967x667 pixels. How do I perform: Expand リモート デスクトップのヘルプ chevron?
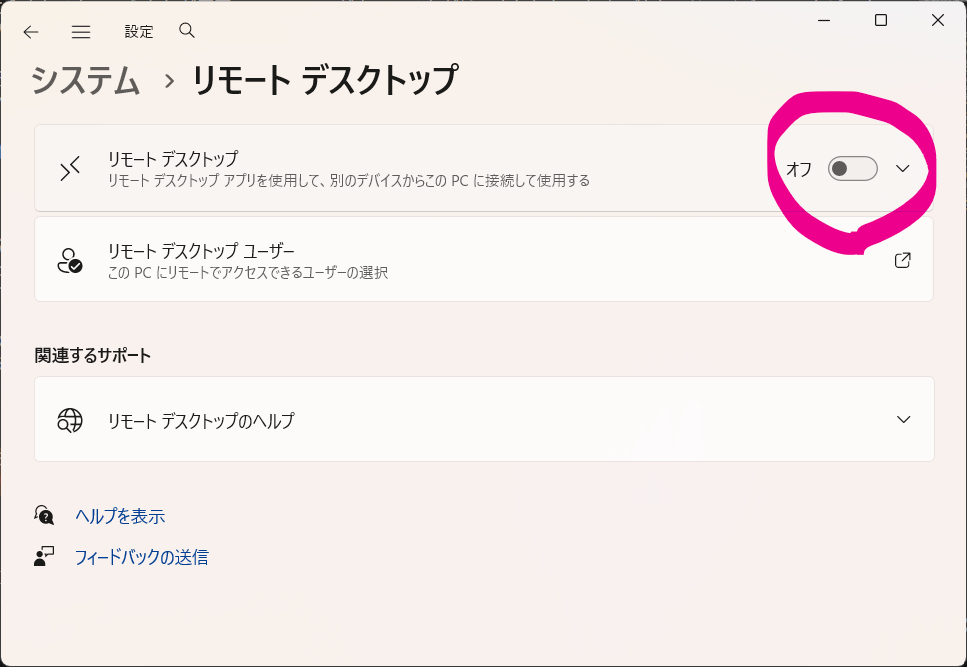(x=903, y=420)
